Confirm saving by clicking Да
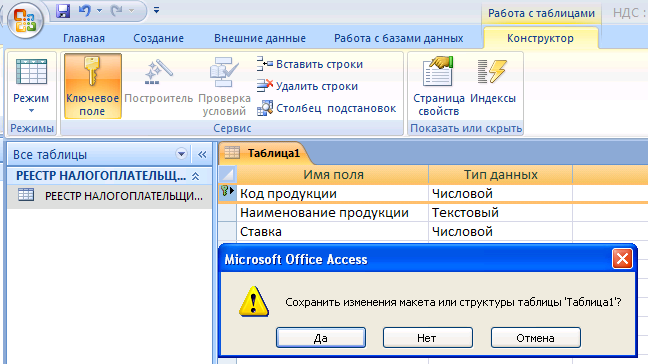Image resolution: width=648 pixels, height=364 pixels. [321, 338]
